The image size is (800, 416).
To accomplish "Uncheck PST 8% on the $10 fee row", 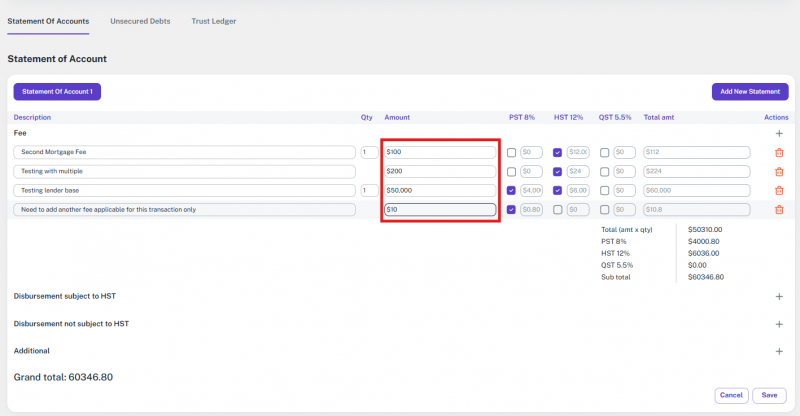I will click(x=512, y=209).
